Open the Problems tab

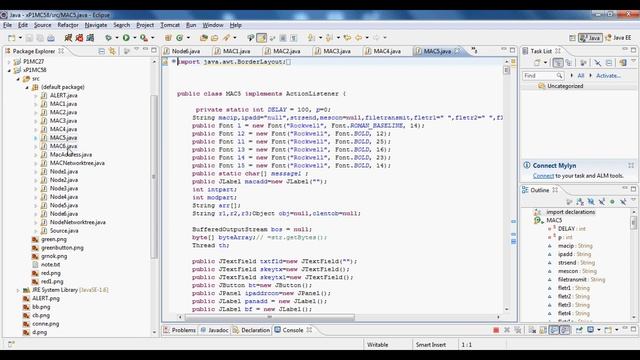click(x=180, y=330)
